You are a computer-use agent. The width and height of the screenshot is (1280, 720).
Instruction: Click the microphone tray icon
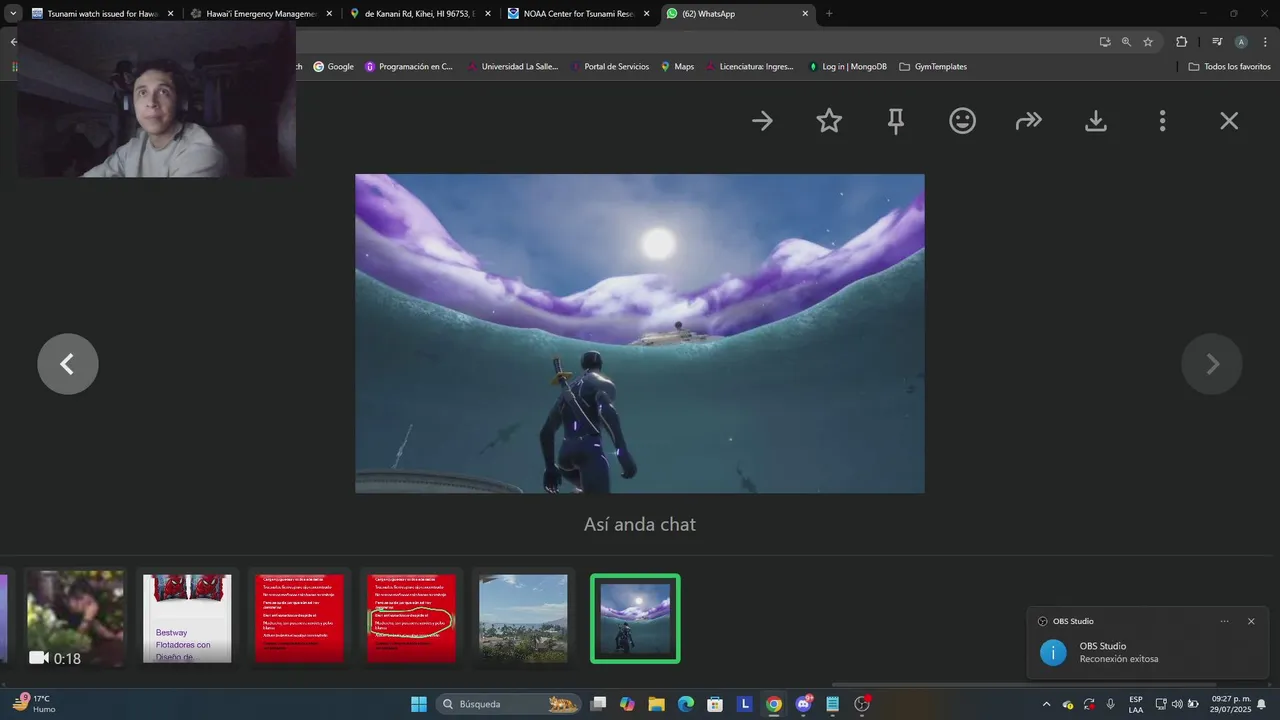(1110, 704)
